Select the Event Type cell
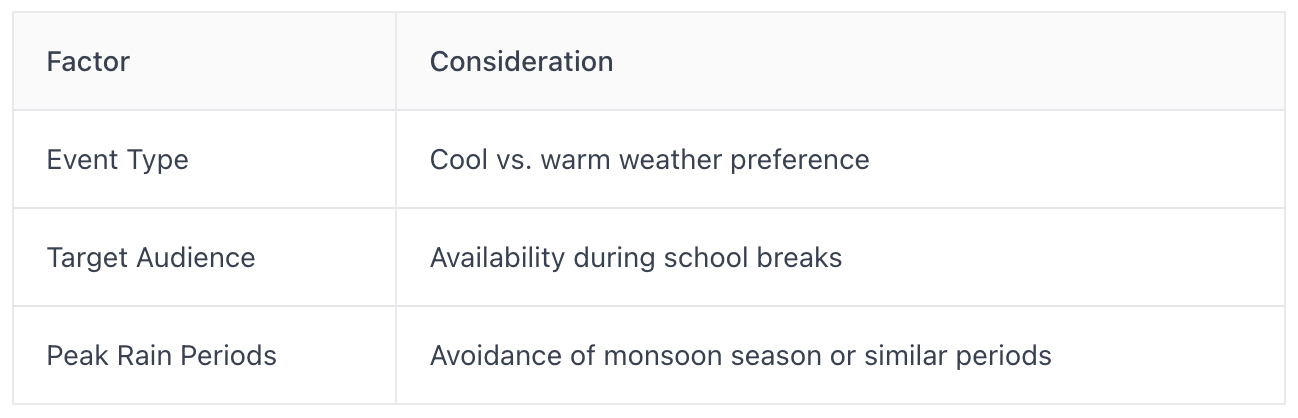The width and height of the screenshot is (1298, 418). 204,159
